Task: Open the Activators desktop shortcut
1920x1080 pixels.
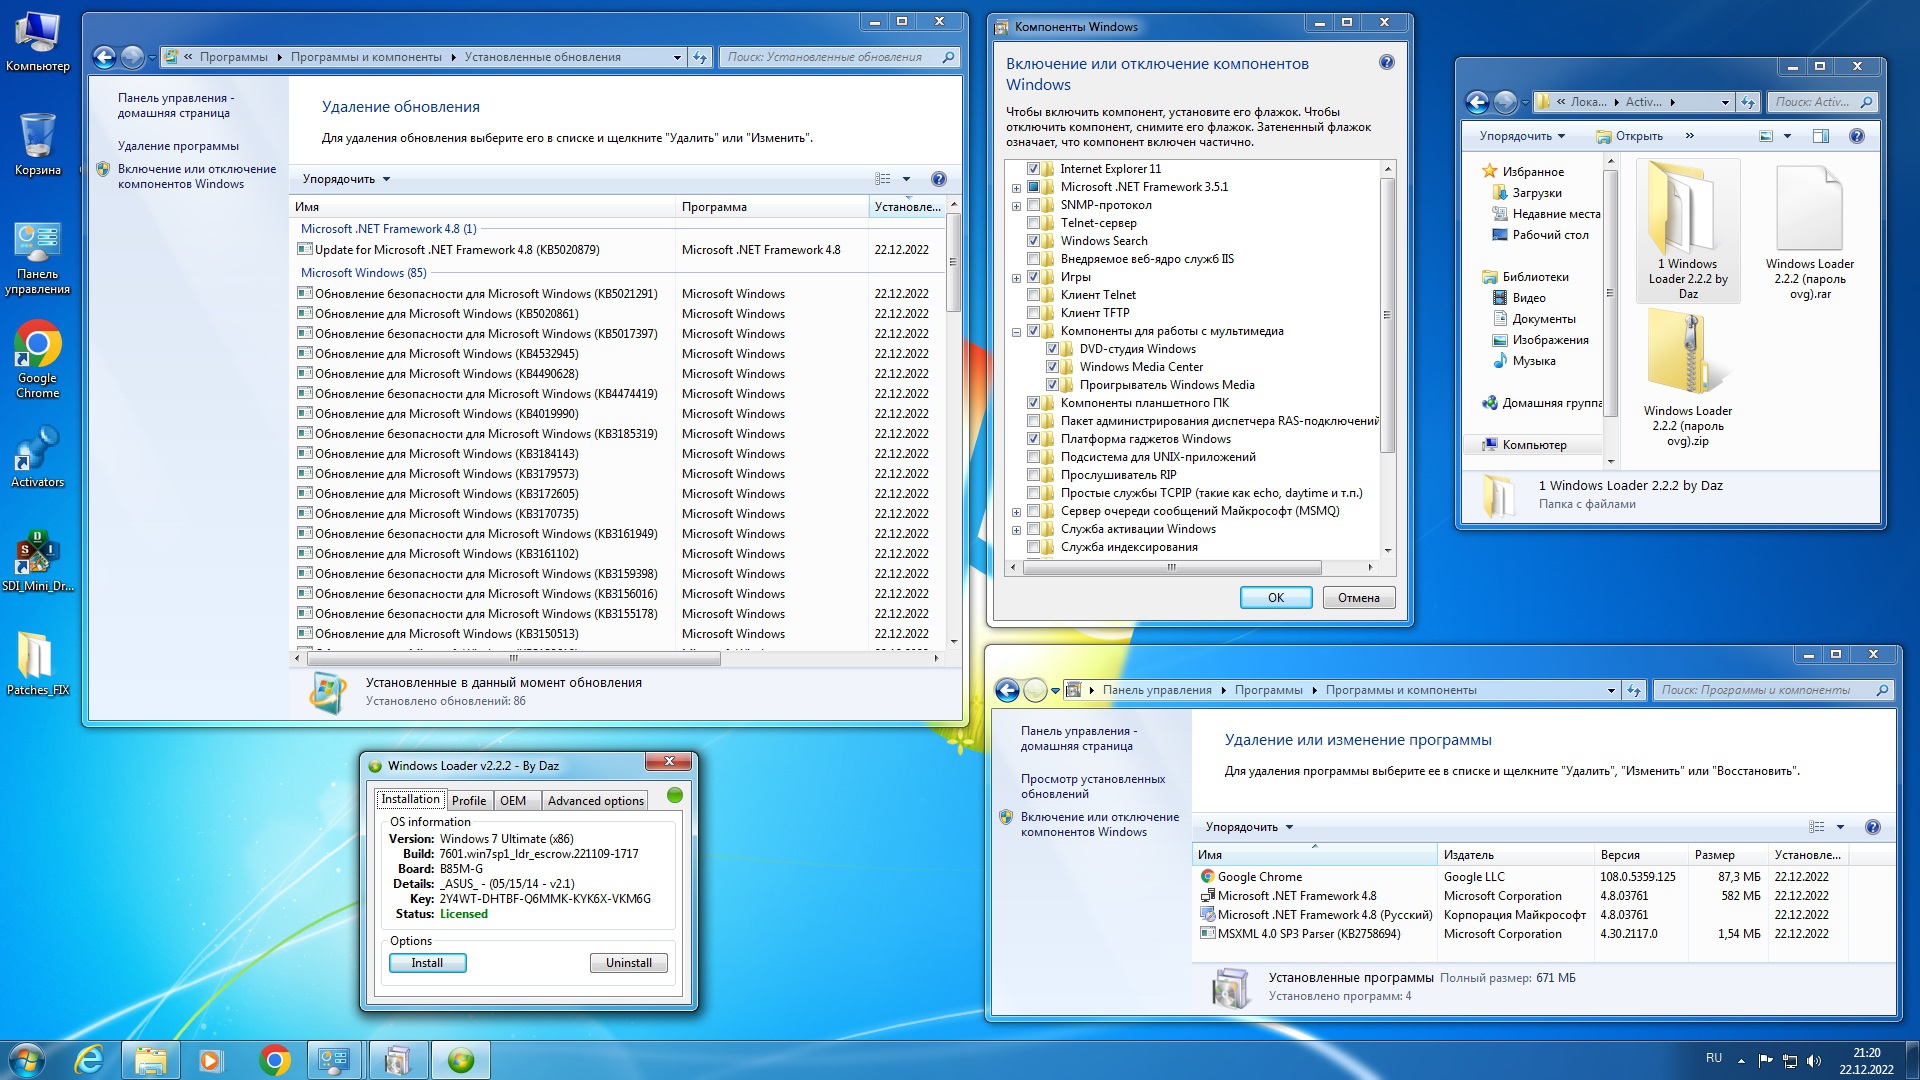Action: click(x=37, y=458)
